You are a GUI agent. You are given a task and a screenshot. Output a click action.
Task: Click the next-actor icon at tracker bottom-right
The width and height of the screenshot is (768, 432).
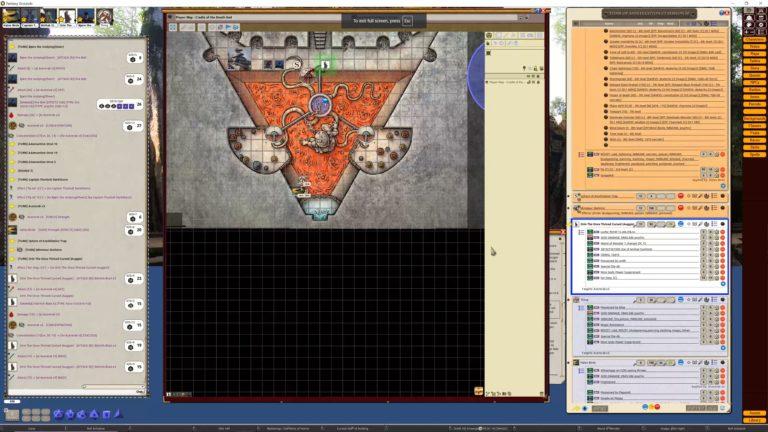(x=722, y=408)
